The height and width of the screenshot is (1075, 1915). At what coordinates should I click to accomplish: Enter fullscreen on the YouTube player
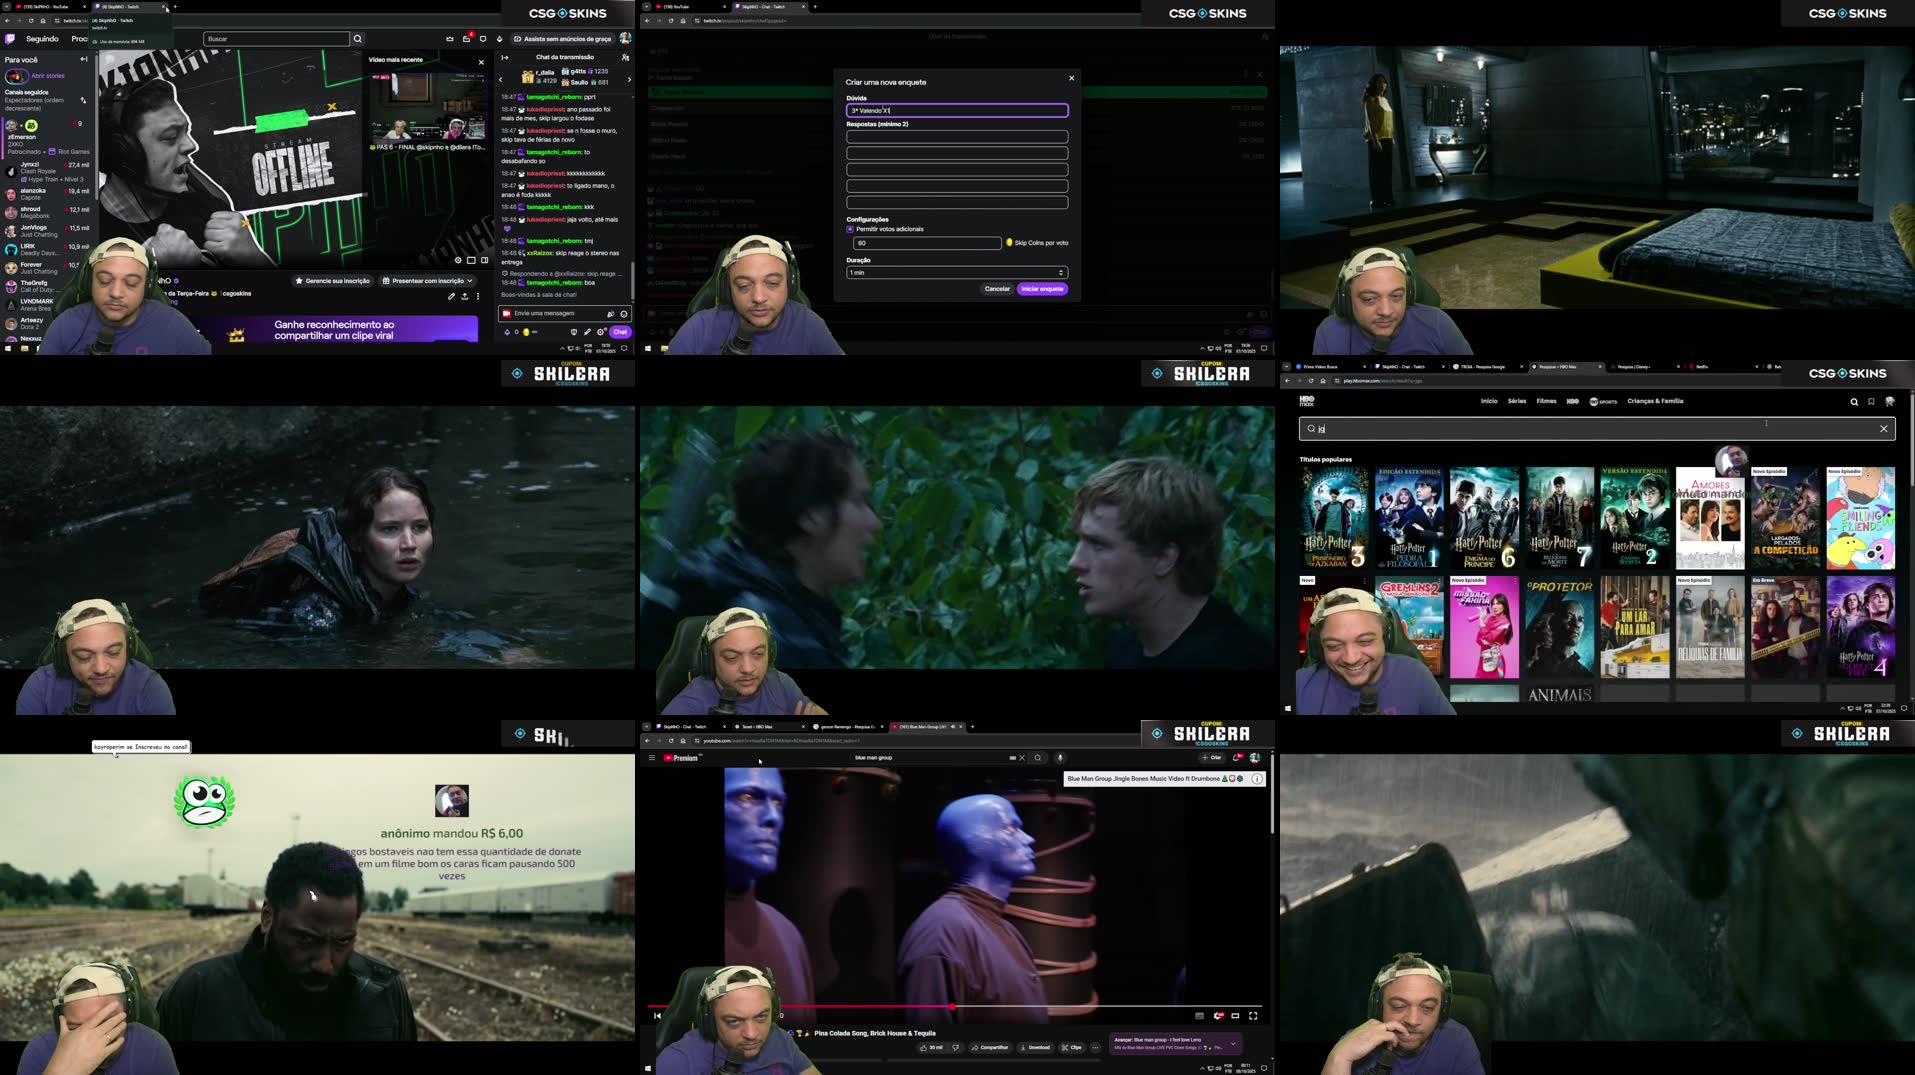click(1253, 1016)
